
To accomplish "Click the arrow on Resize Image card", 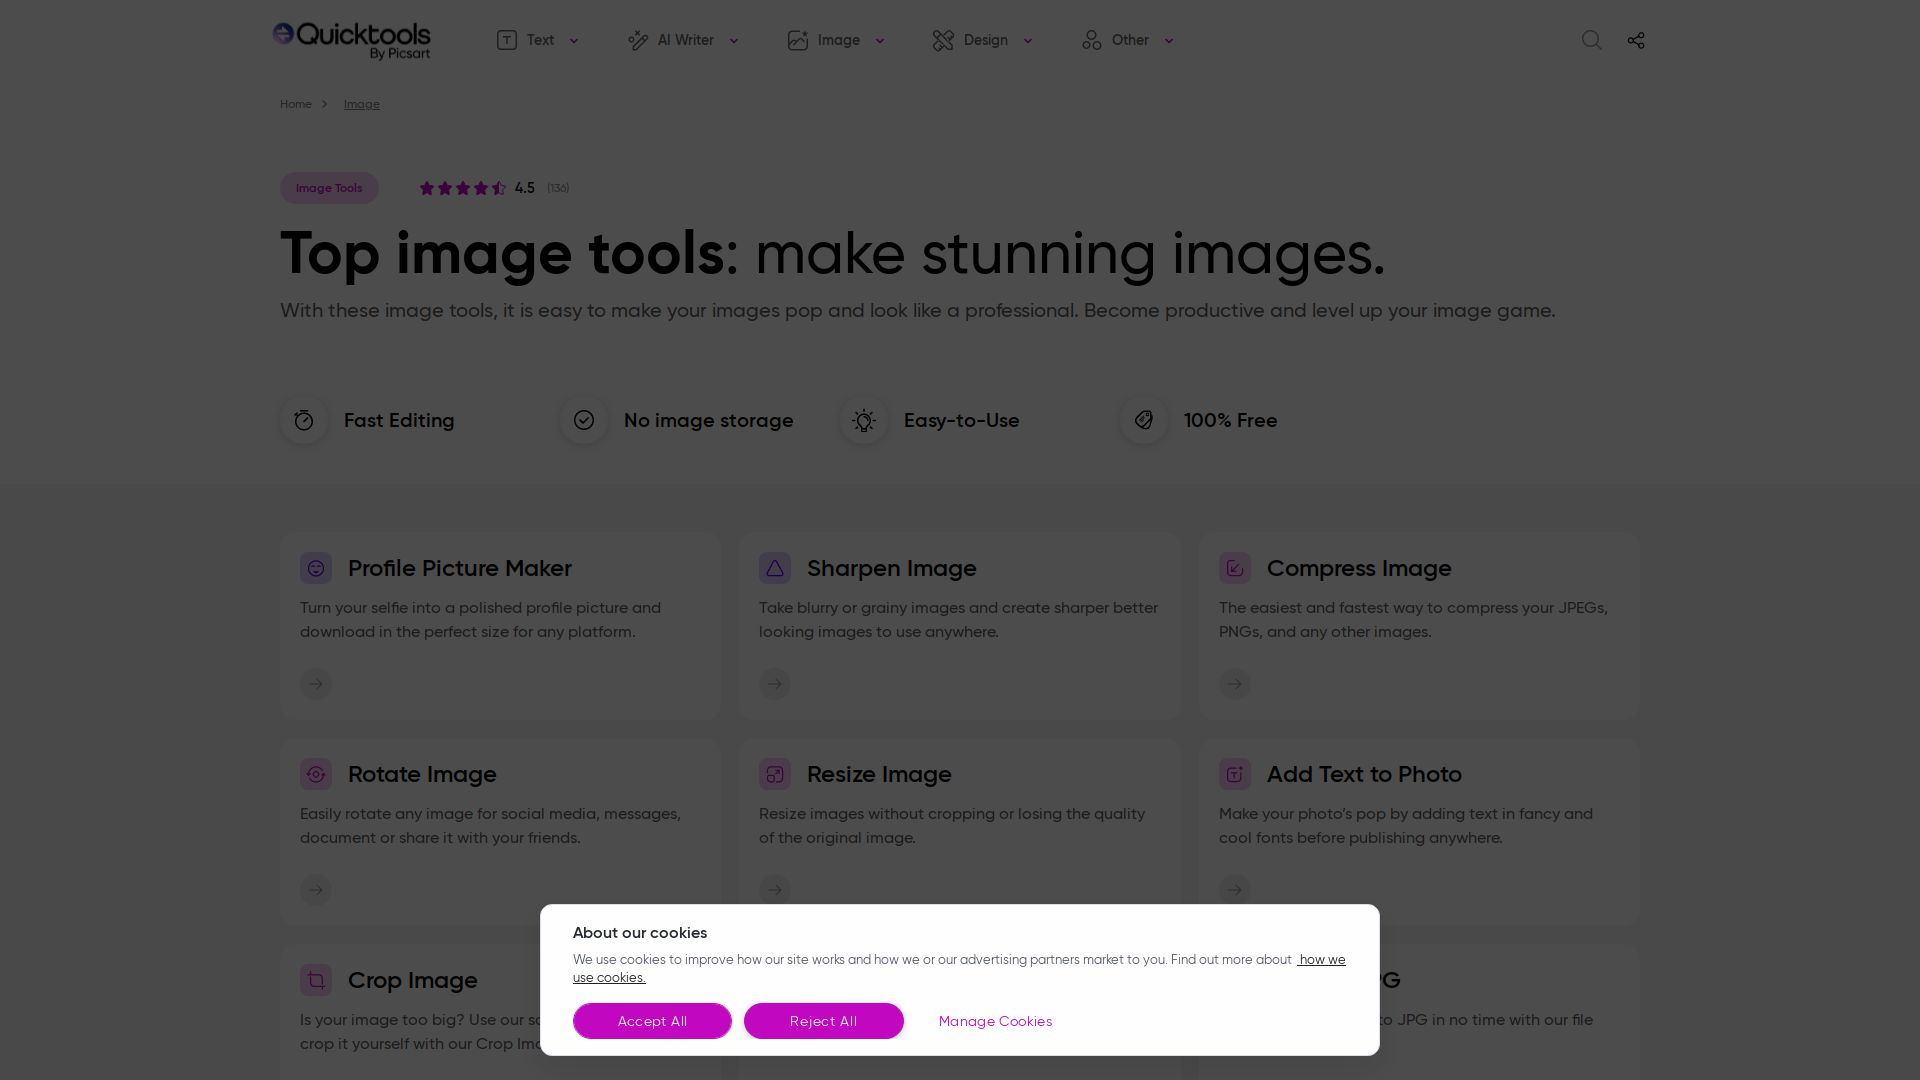I will coord(775,889).
